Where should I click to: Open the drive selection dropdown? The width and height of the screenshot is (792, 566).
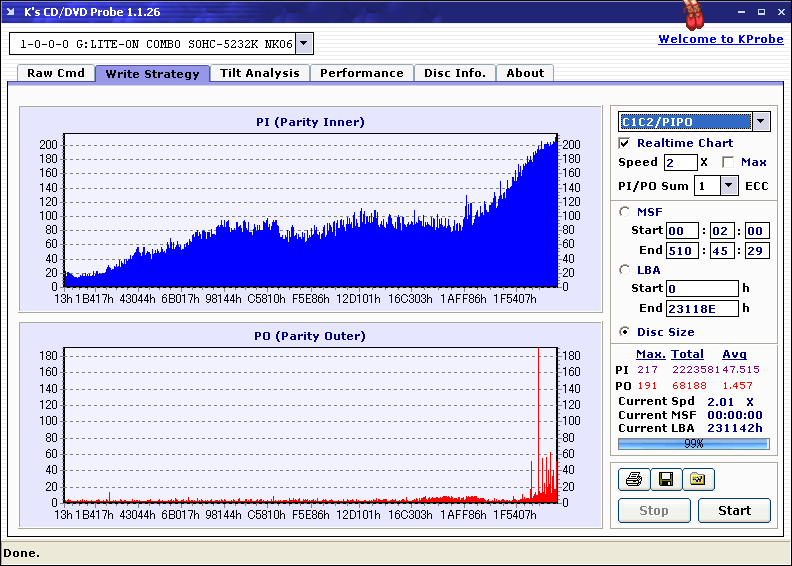pos(305,44)
